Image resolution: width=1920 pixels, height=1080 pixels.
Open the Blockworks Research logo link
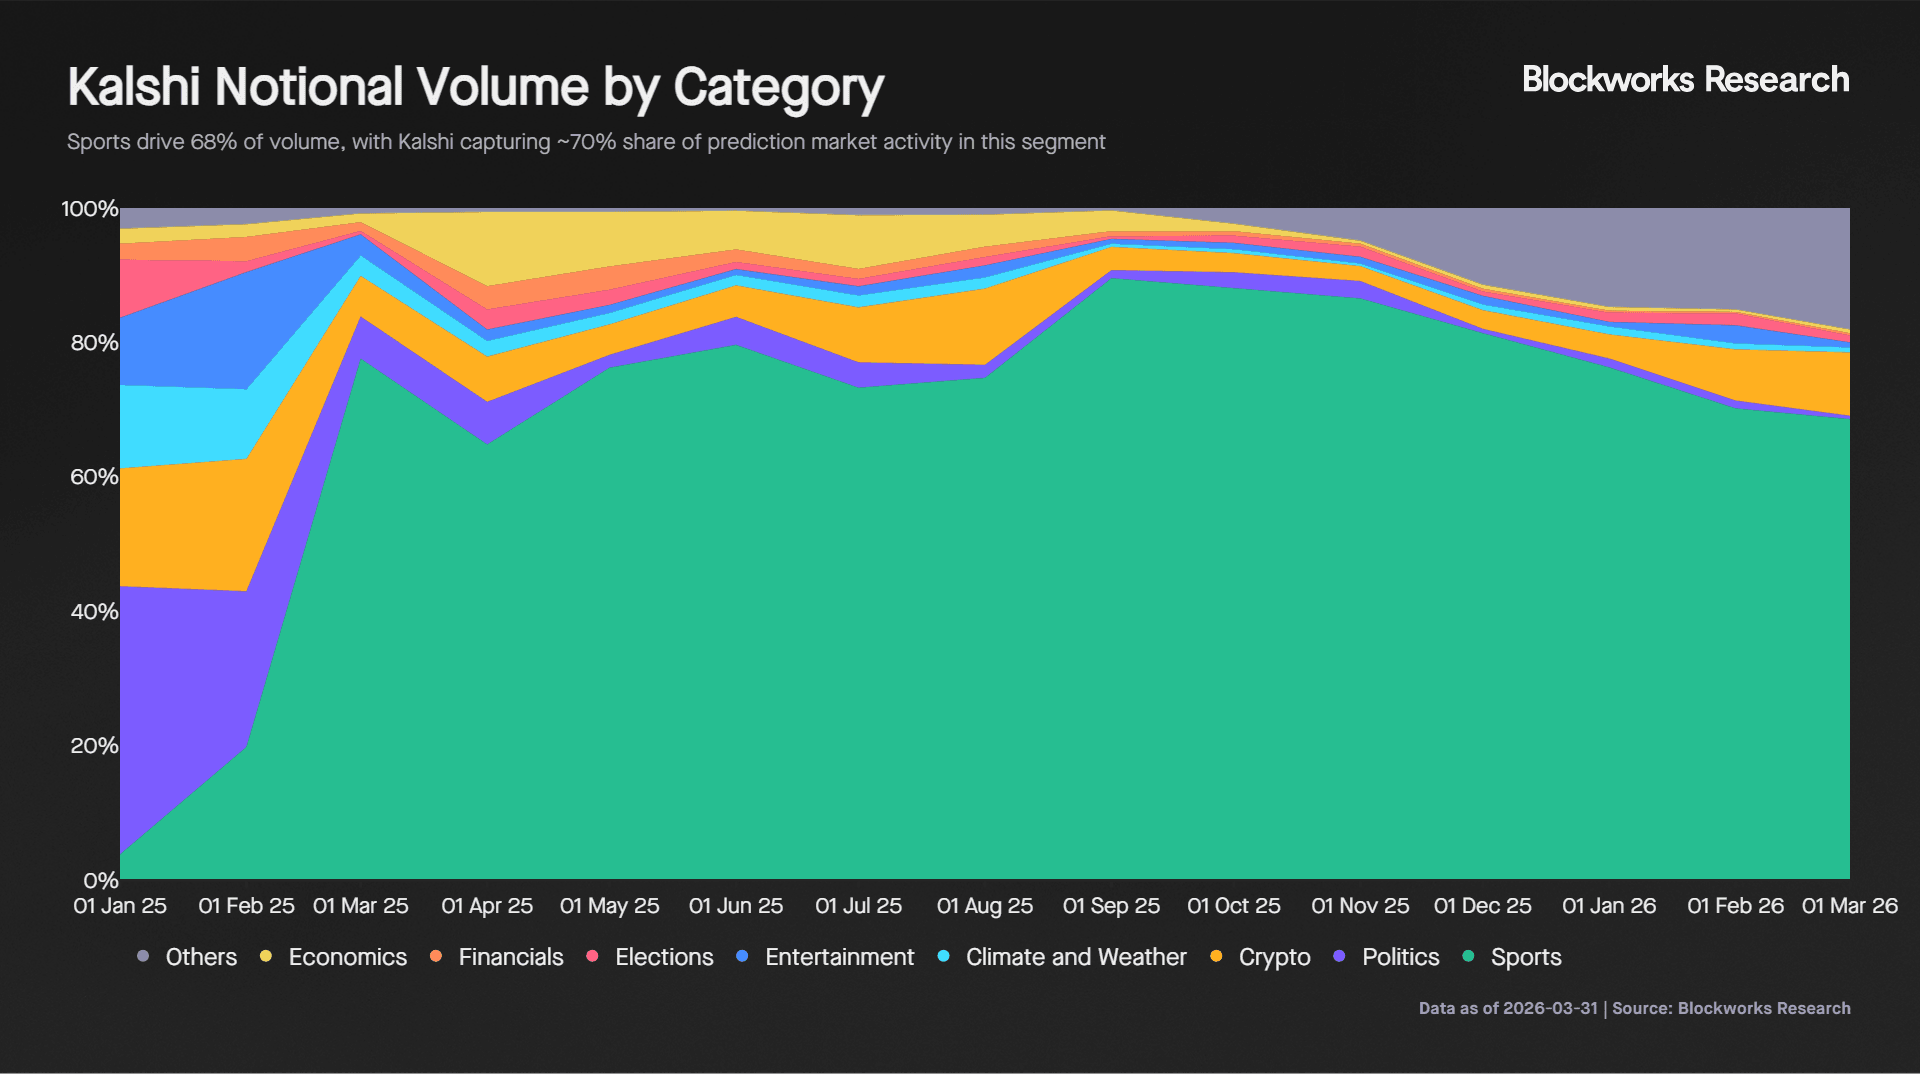pyautogui.click(x=1684, y=80)
